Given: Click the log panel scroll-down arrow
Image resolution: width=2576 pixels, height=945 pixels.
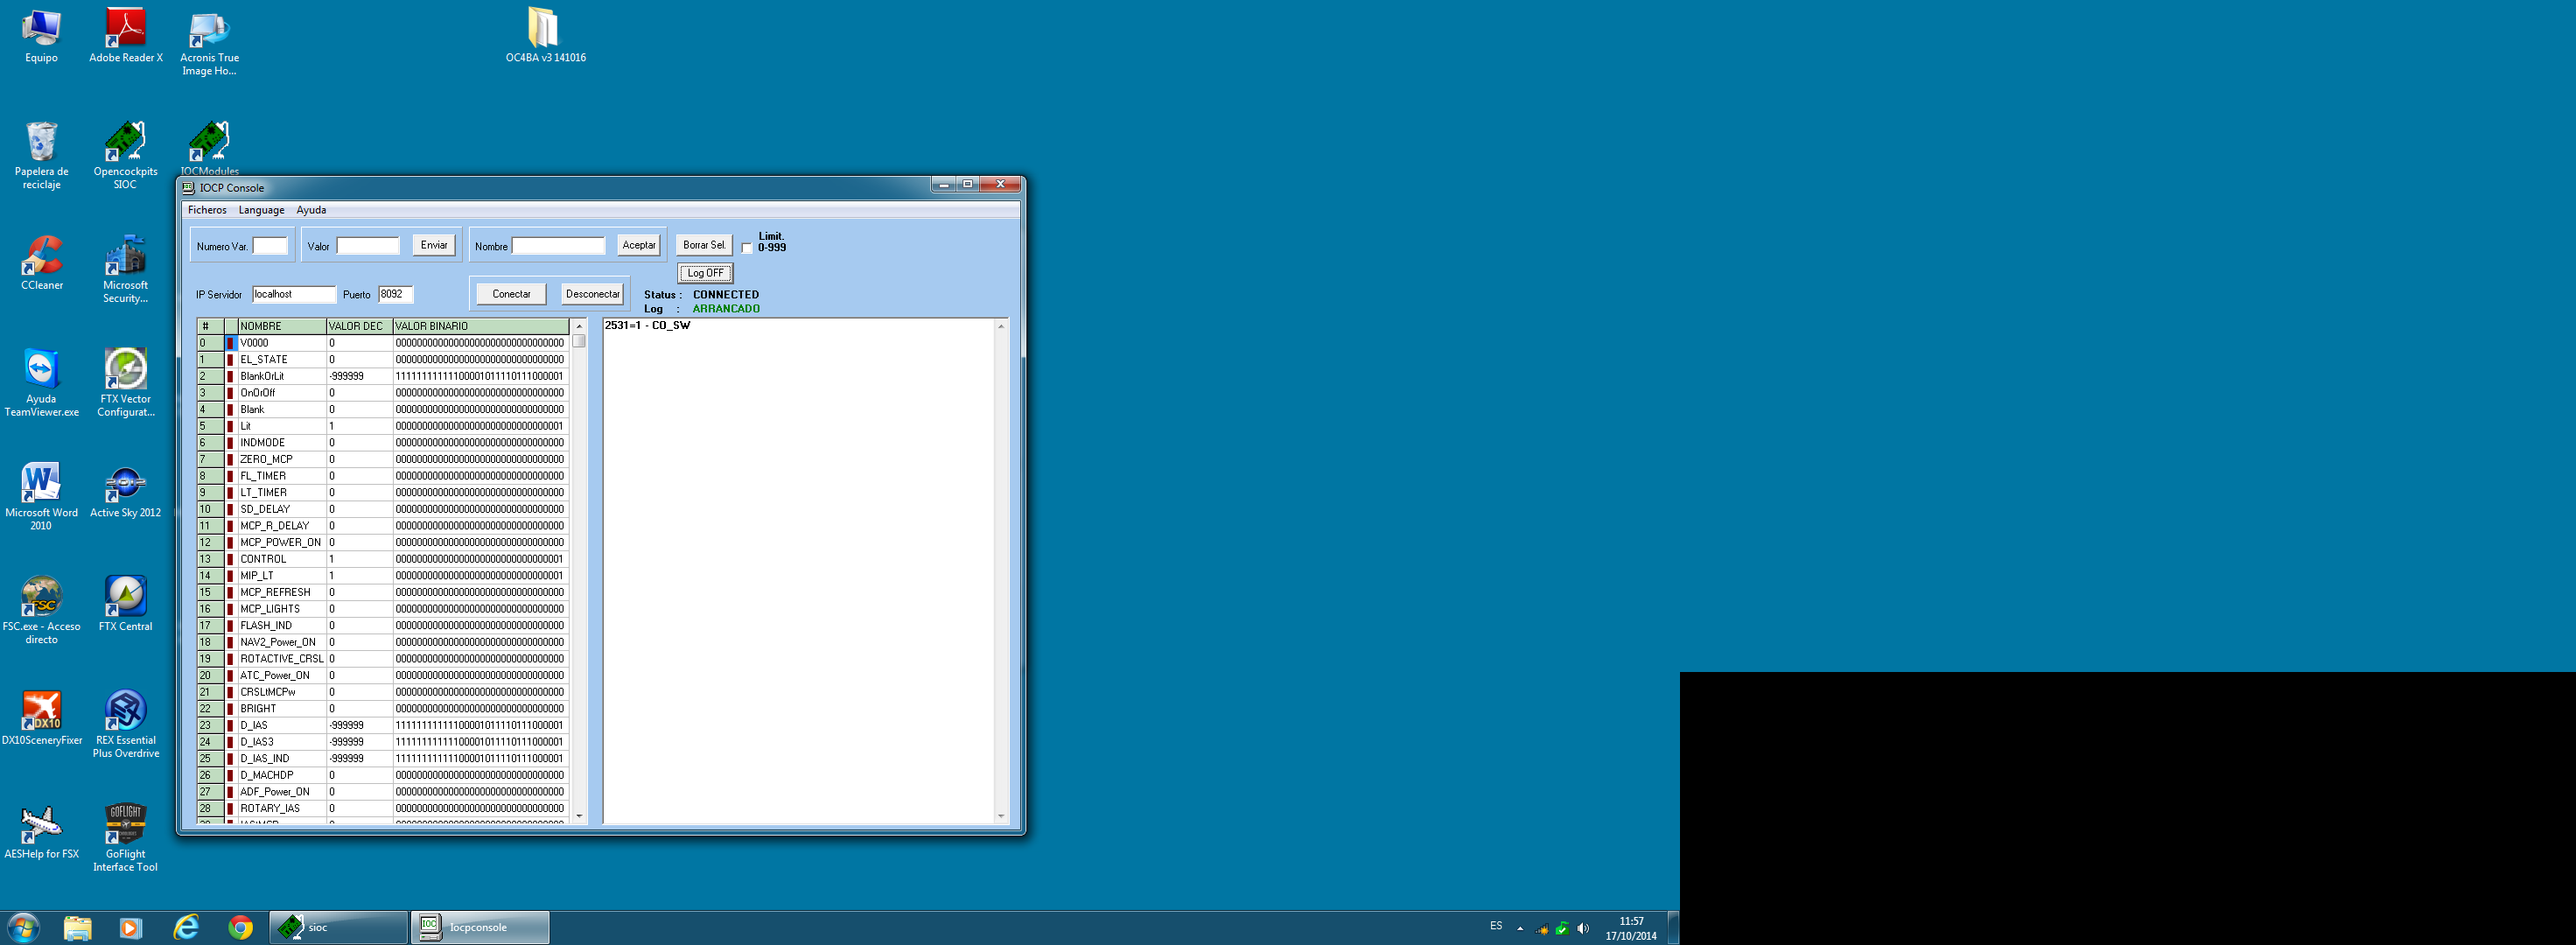Looking at the screenshot, I should pyautogui.click(x=1001, y=816).
